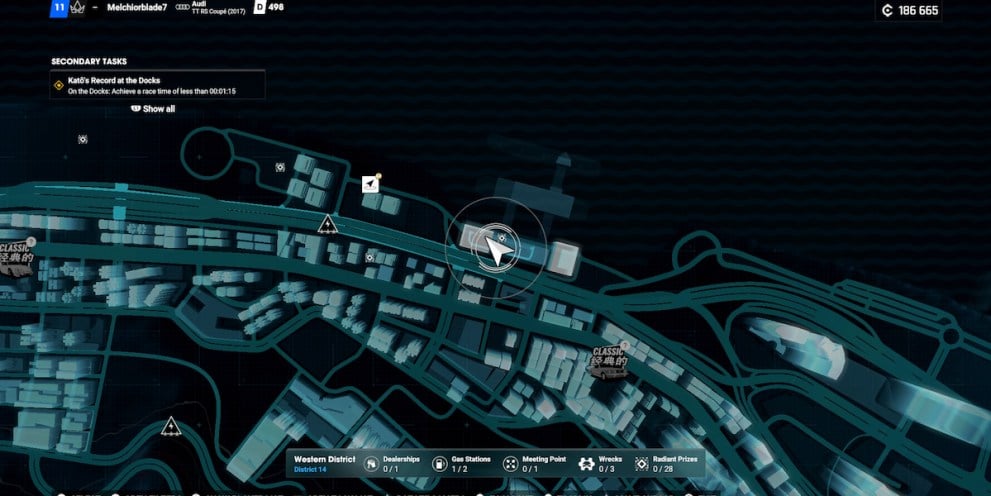Click the Radiant Prizes icon
The width and height of the screenshot is (991, 496).
(642, 464)
